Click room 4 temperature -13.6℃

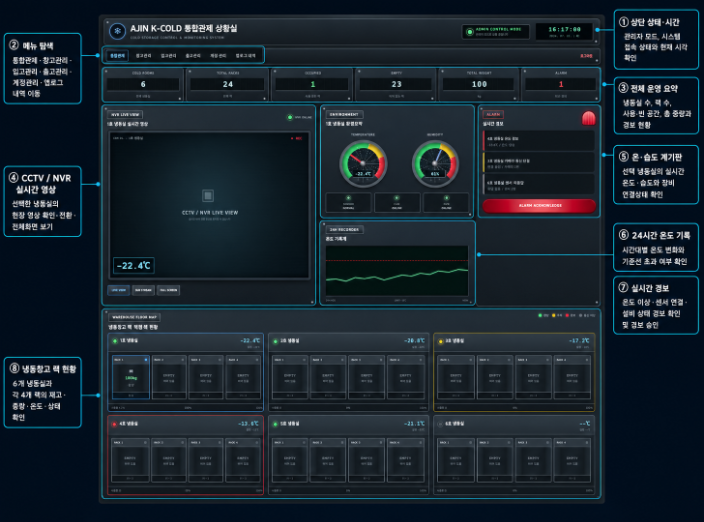(248, 423)
